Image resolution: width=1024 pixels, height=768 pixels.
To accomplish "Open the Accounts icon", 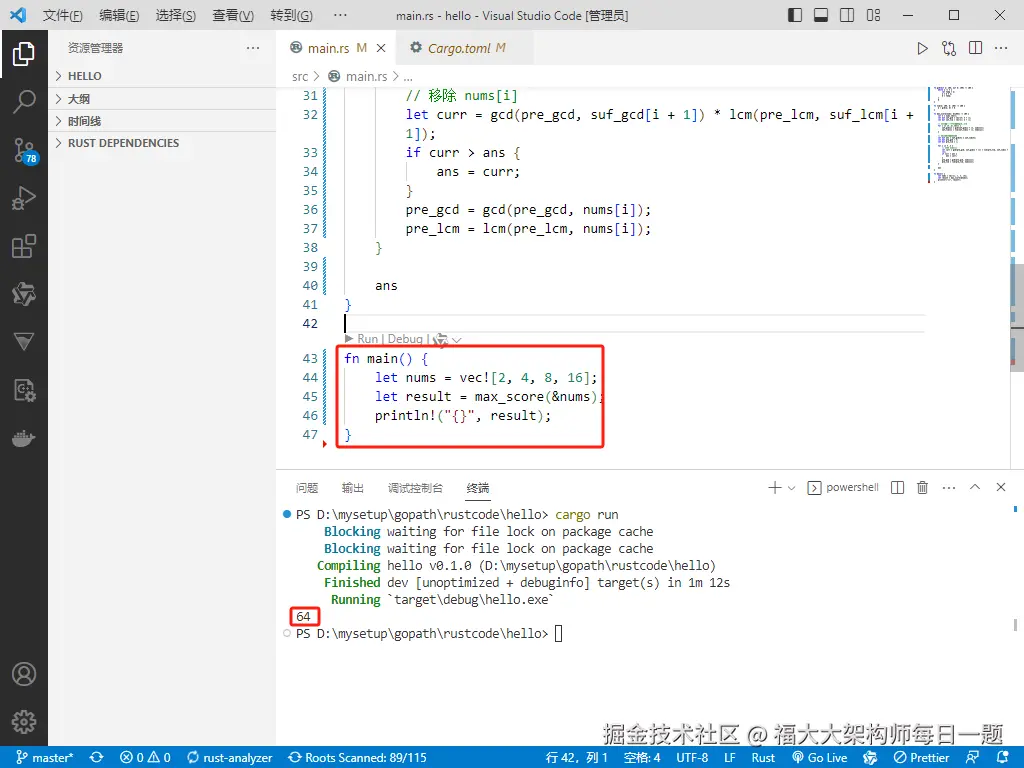I will pos(24,674).
